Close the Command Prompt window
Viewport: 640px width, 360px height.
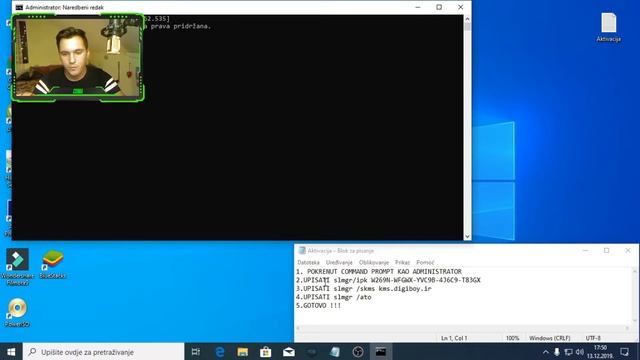[460, 7]
